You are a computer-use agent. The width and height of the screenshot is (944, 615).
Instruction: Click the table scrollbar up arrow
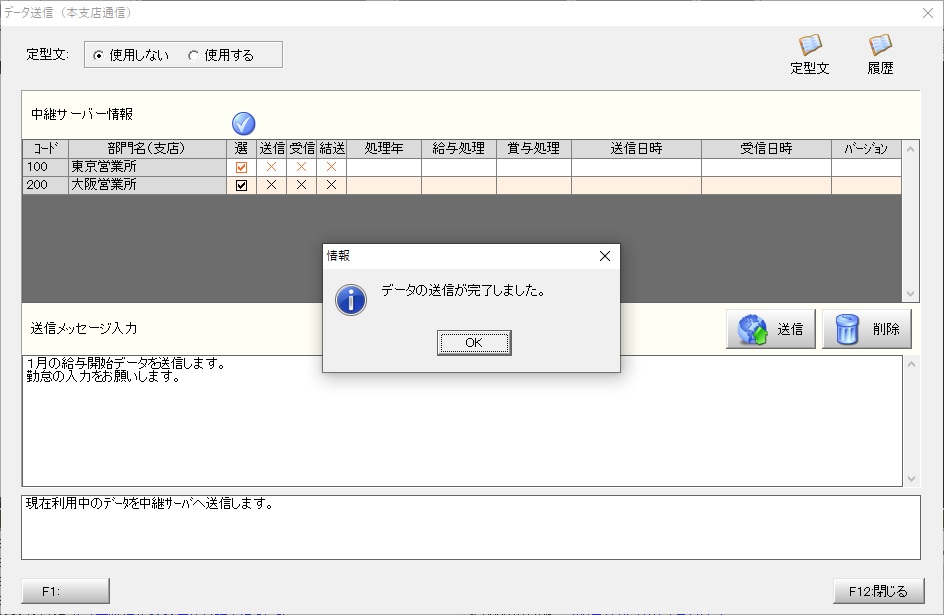910,149
